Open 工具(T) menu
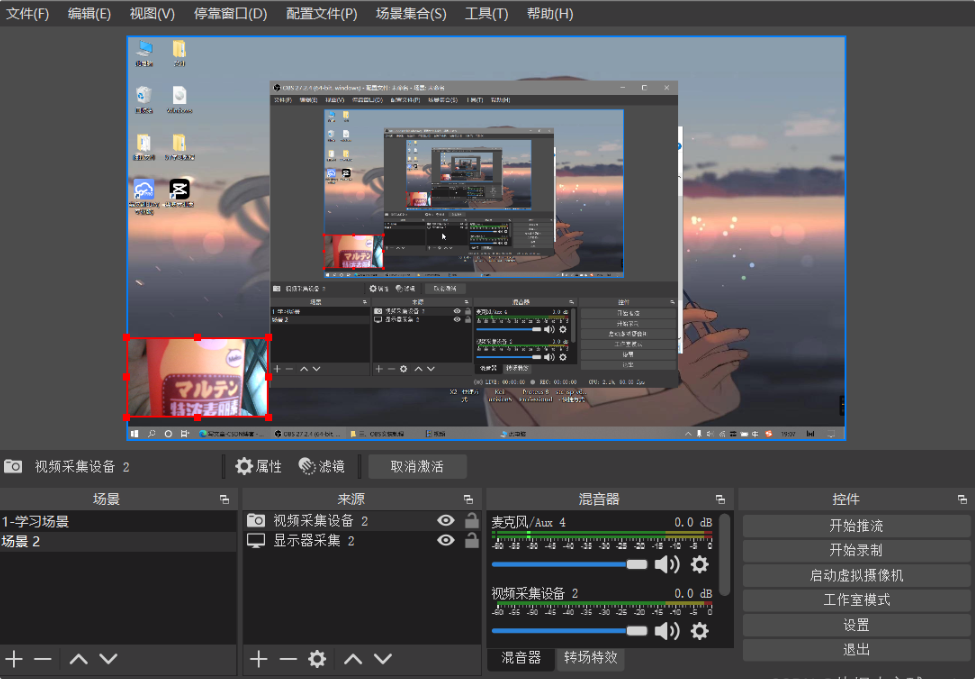 point(486,14)
